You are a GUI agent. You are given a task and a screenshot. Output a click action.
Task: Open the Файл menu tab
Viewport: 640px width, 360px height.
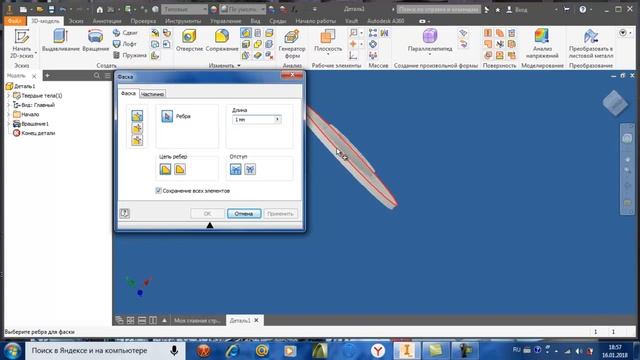click(15, 21)
